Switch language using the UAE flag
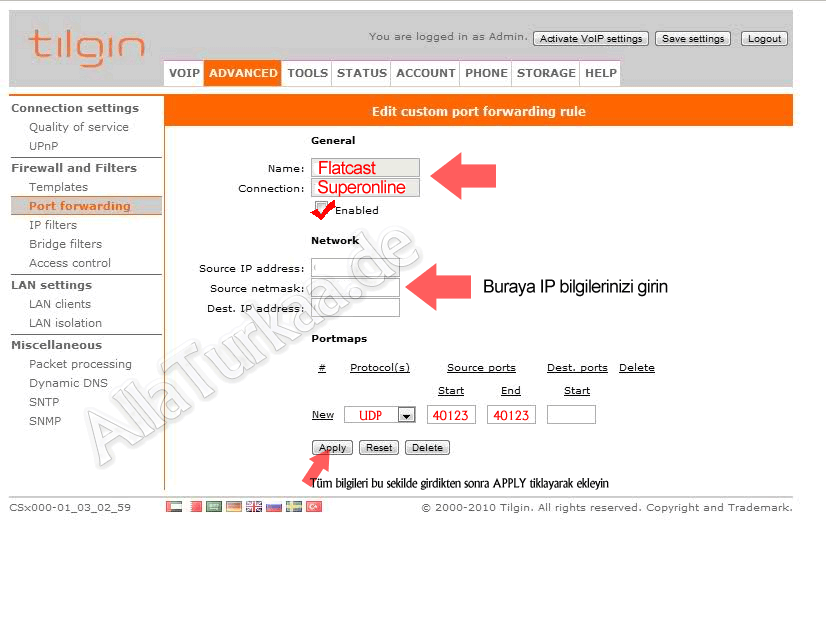The image size is (826, 617). [x=174, y=507]
